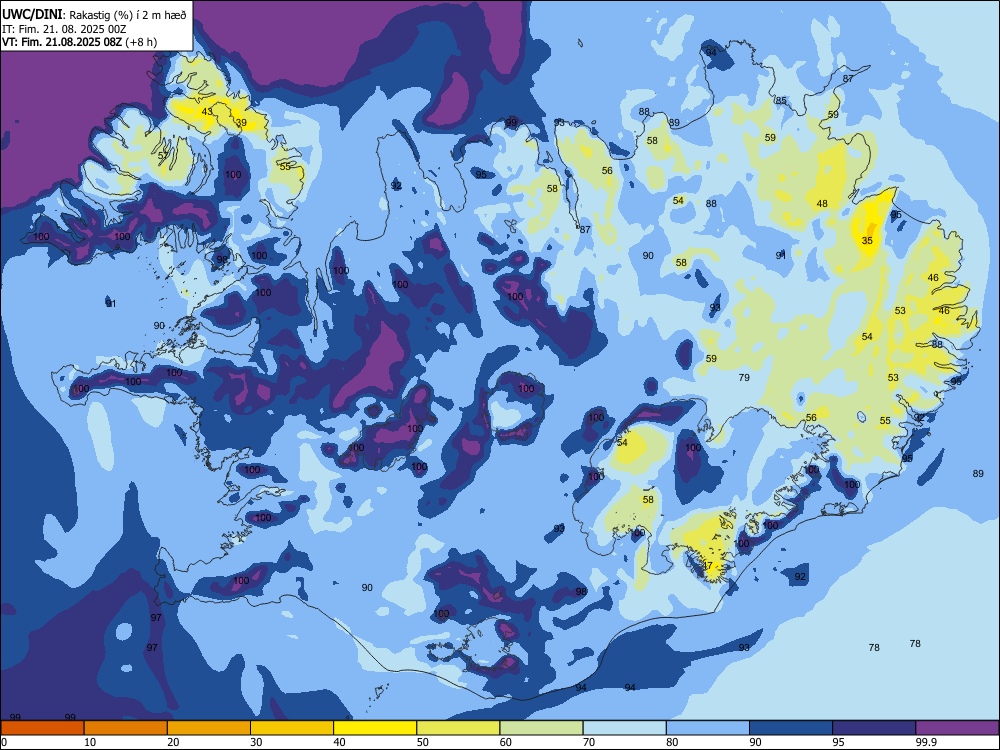Click the '50' legend scale label
This screenshot has width=1000, height=750.
click(423, 742)
